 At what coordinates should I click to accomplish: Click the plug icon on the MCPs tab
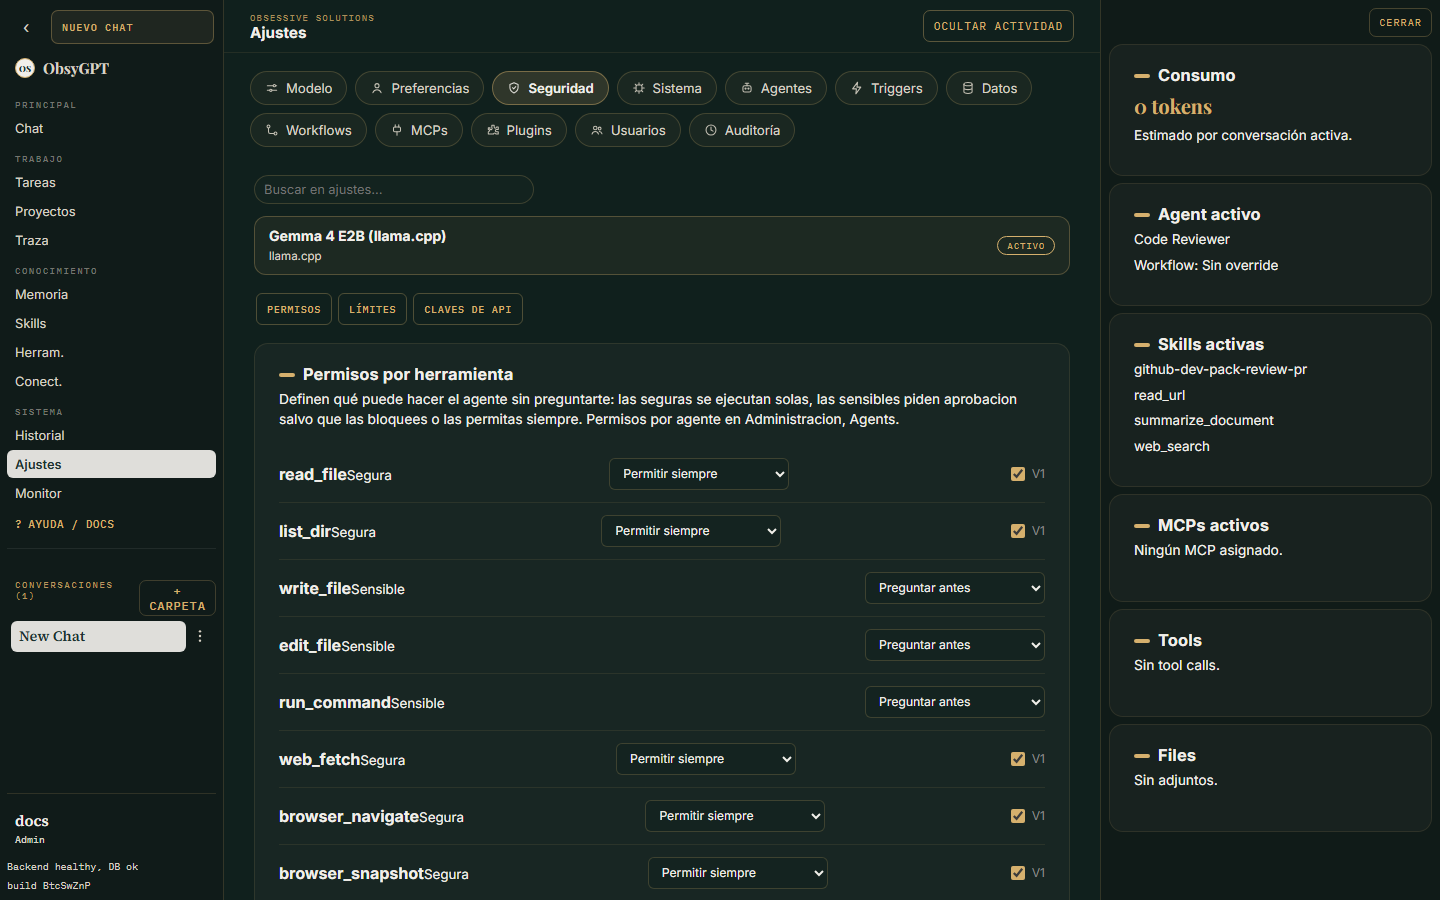(x=397, y=130)
